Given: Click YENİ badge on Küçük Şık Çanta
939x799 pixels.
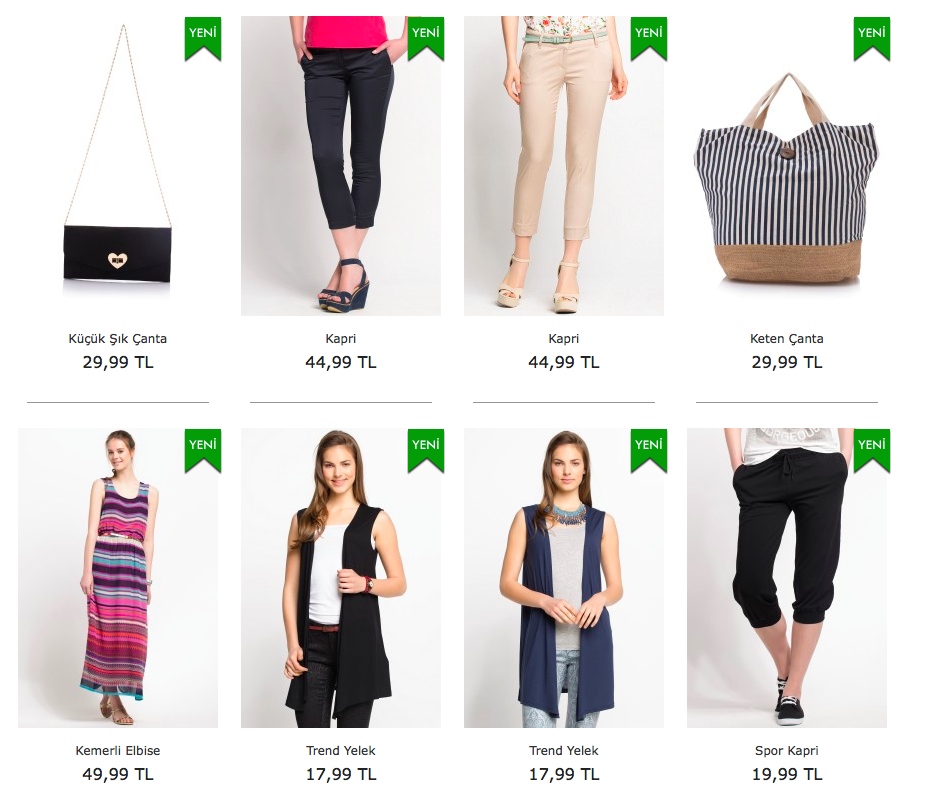Looking at the screenshot, I should point(203,39).
